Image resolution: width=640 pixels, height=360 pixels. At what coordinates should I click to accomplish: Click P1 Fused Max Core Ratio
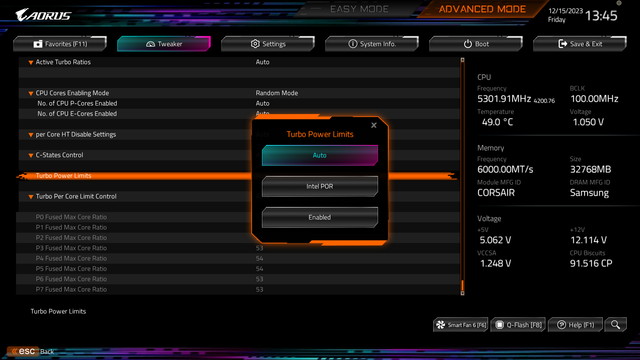pos(71,227)
